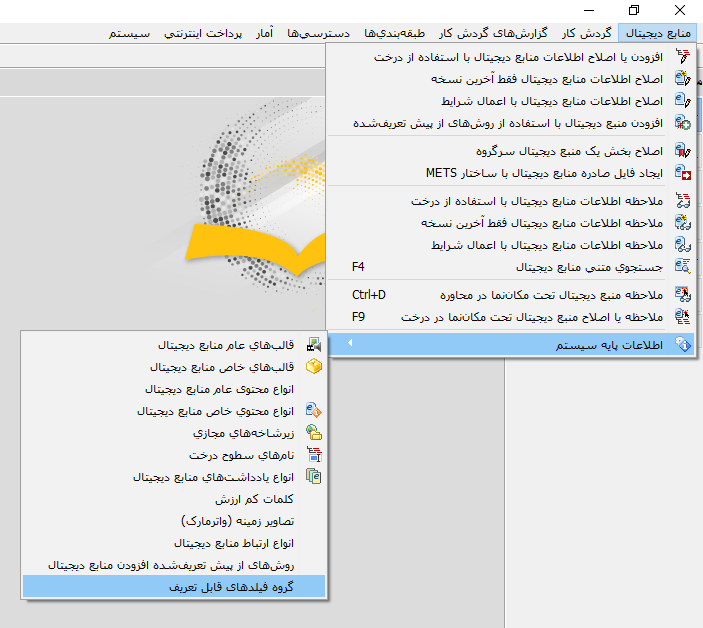Click icon beside افزودن یا اصلاح اطلاعات منابع دیجیتال با درخت
This screenshot has width=703, height=628.
[684, 57]
